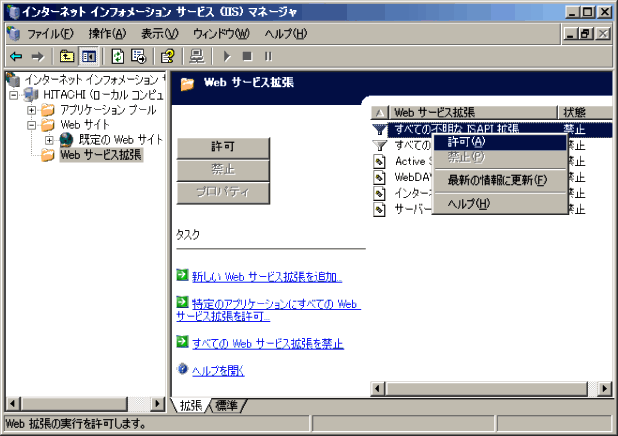The width and height of the screenshot is (618, 436).
Task: Open the 操作(A) menu
Action: (x=107, y=34)
